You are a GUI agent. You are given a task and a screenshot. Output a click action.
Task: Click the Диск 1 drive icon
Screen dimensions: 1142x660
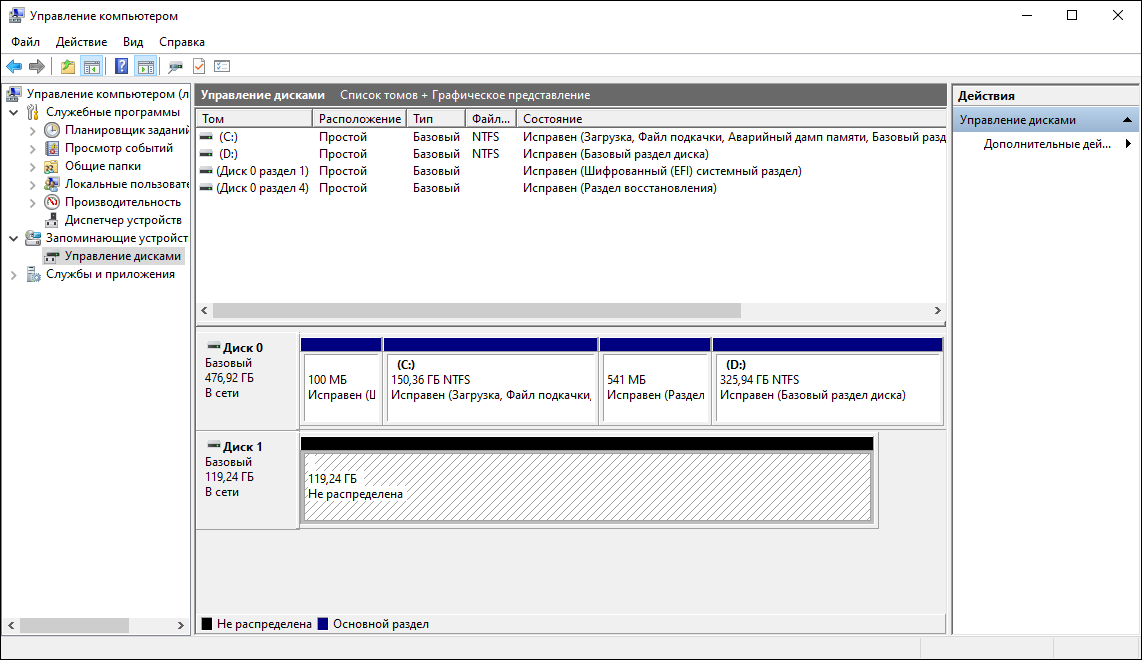point(213,445)
